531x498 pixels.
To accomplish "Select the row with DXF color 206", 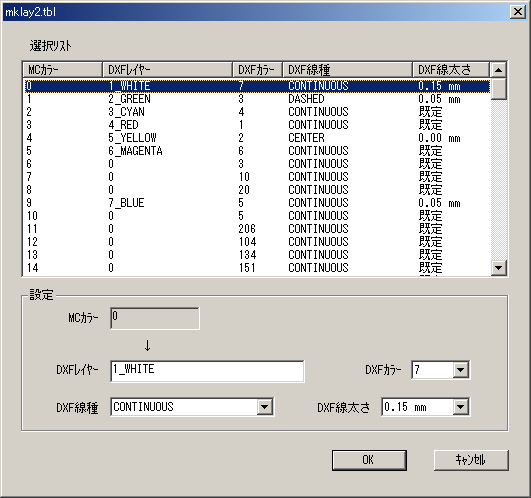I will click(257, 229).
